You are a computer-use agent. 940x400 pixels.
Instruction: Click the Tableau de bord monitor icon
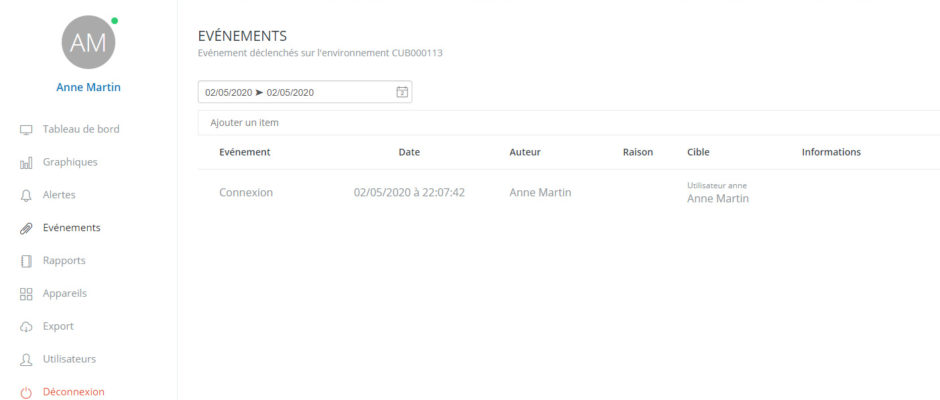click(26, 130)
